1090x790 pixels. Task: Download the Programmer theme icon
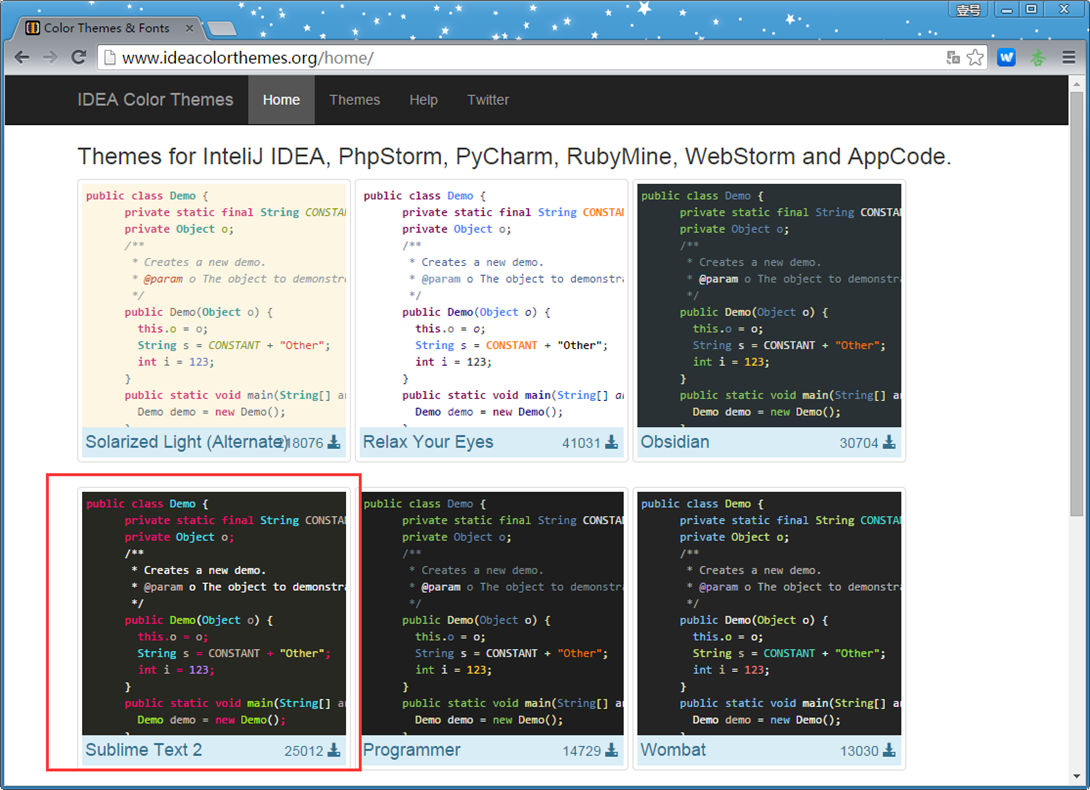tap(611, 750)
